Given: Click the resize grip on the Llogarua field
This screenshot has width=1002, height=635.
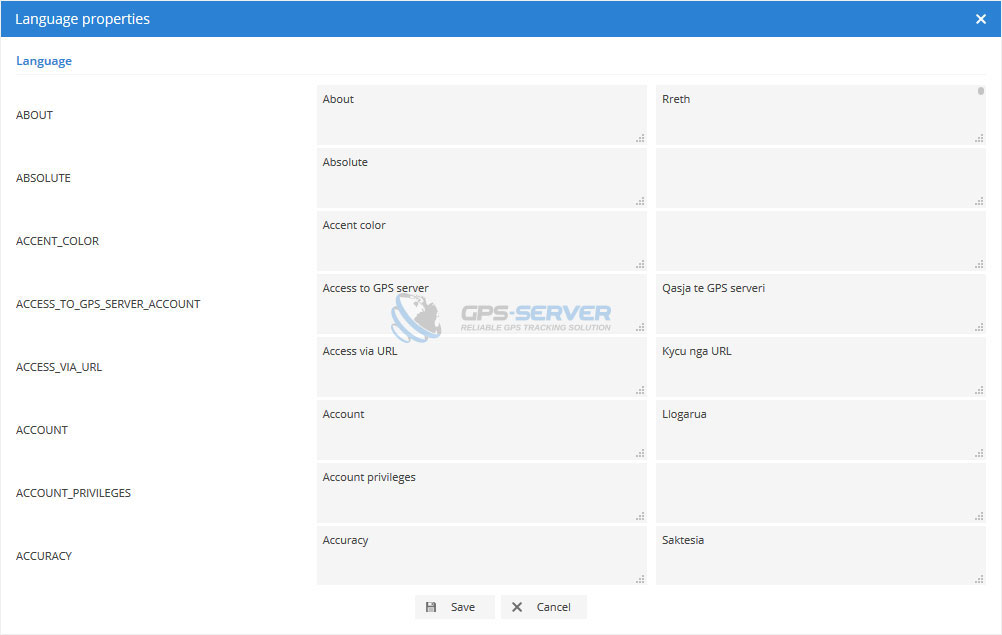Looking at the screenshot, I should [x=979, y=453].
